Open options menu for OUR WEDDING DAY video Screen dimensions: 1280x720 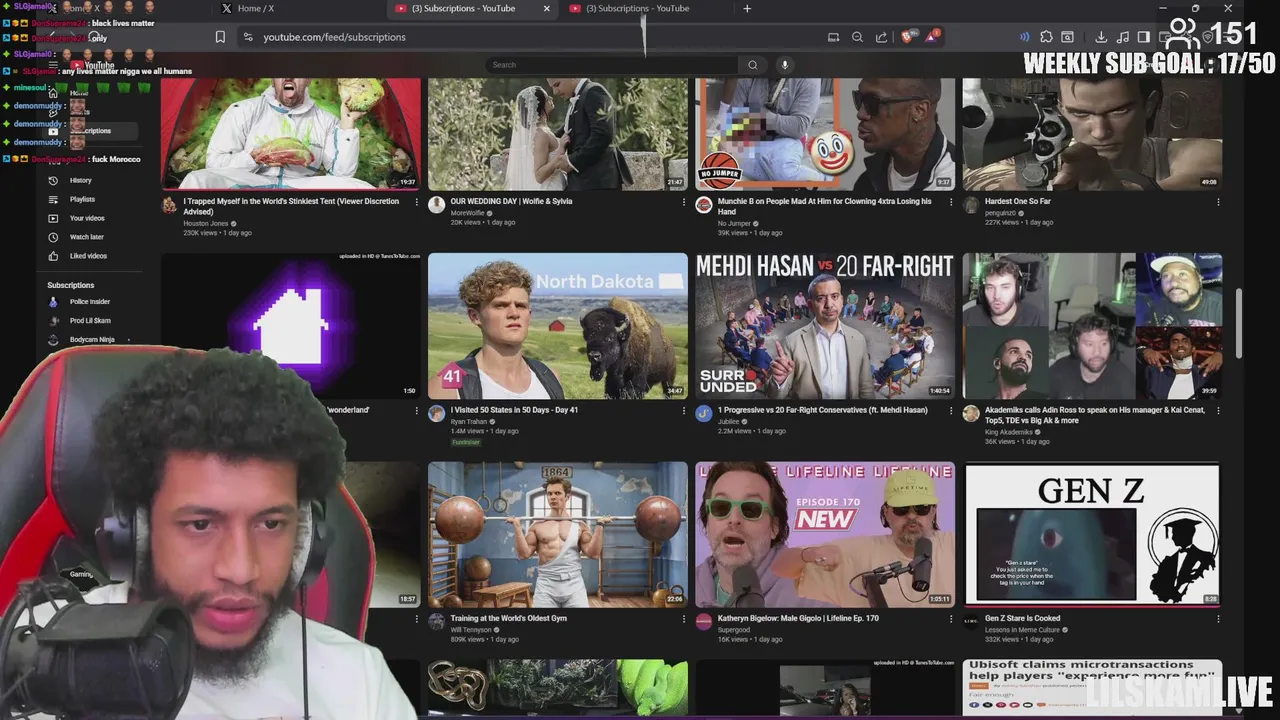(684, 202)
